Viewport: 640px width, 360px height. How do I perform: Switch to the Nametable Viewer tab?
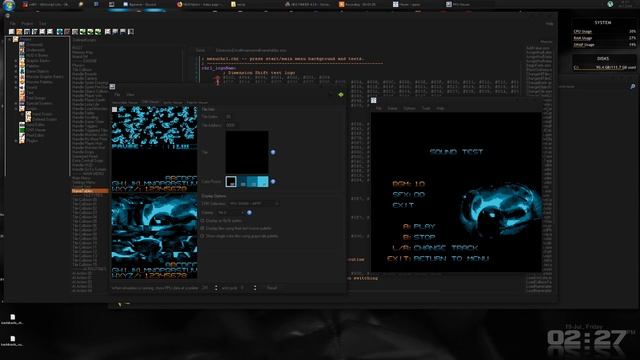pyautogui.click(x=125, y=102)
